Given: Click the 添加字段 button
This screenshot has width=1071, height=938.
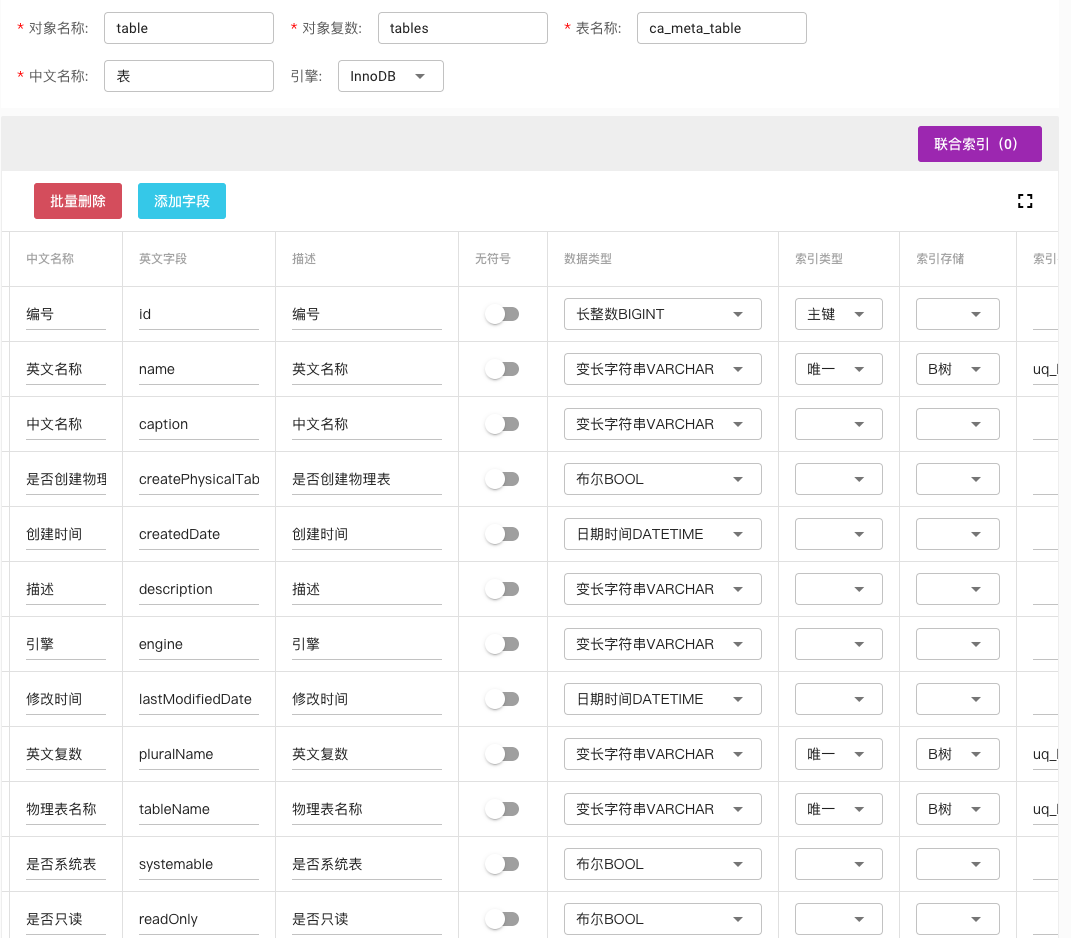Looking at the screenshot, I should pyautogui.click(x=182, y=201).
